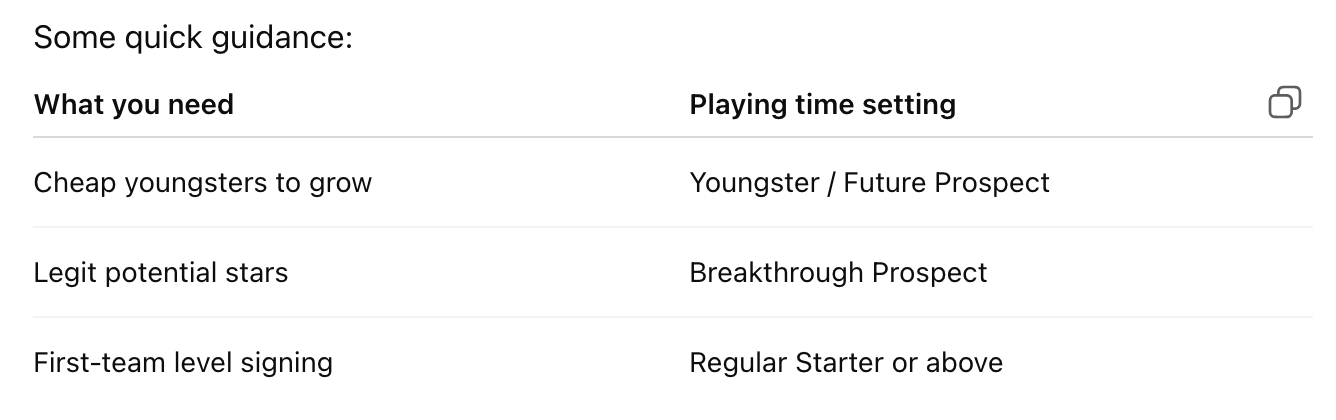Click the copy table icon

pyautogui.click(x=1284, y=103)
